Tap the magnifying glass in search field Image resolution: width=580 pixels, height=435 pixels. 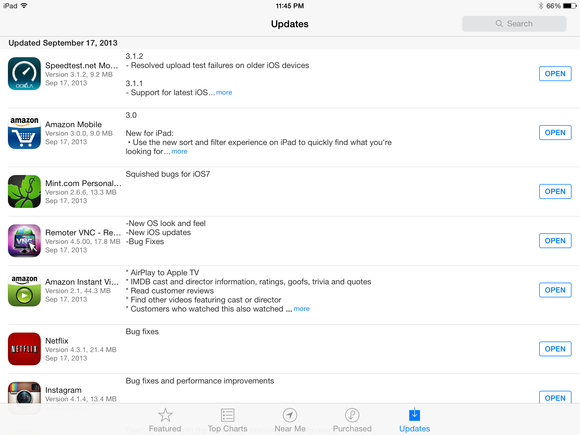[499, 24]
